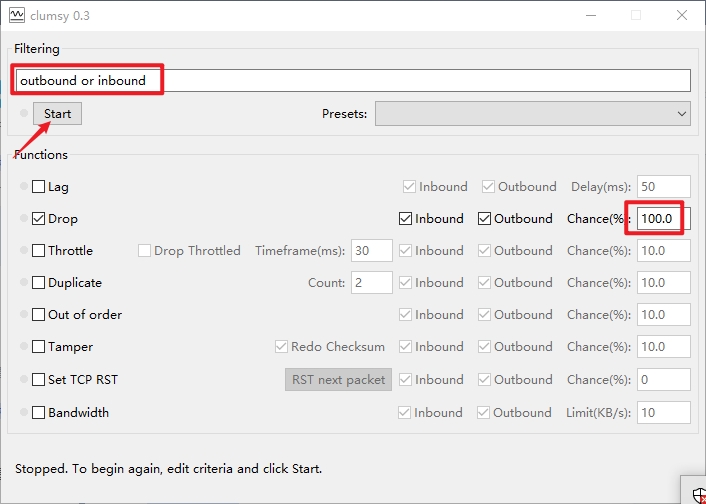The width and height of the screenshot is (706, 504).
Task: Click the indicator dot next to Lag
Action: [x=24, y=187]
